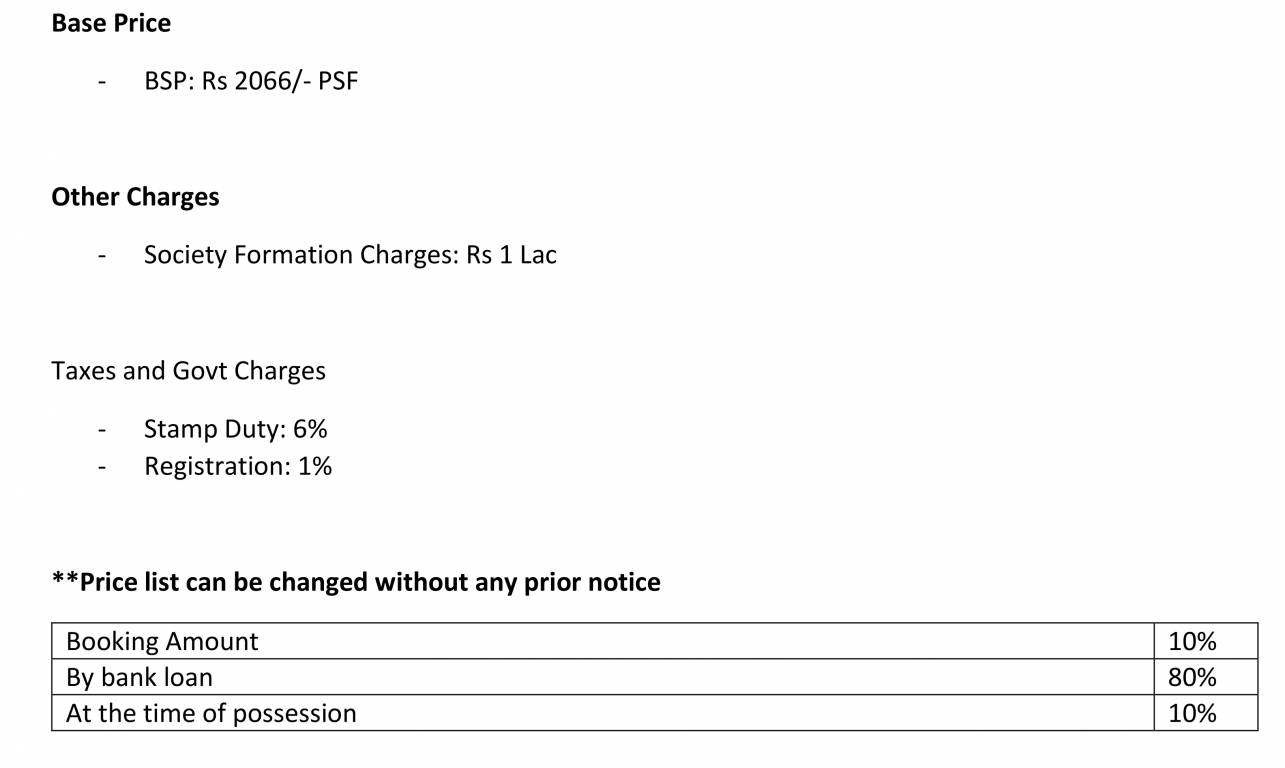Click the 10% cell in possession row
This screenshot has height=768, width=1285.
tap(1192, 713)
